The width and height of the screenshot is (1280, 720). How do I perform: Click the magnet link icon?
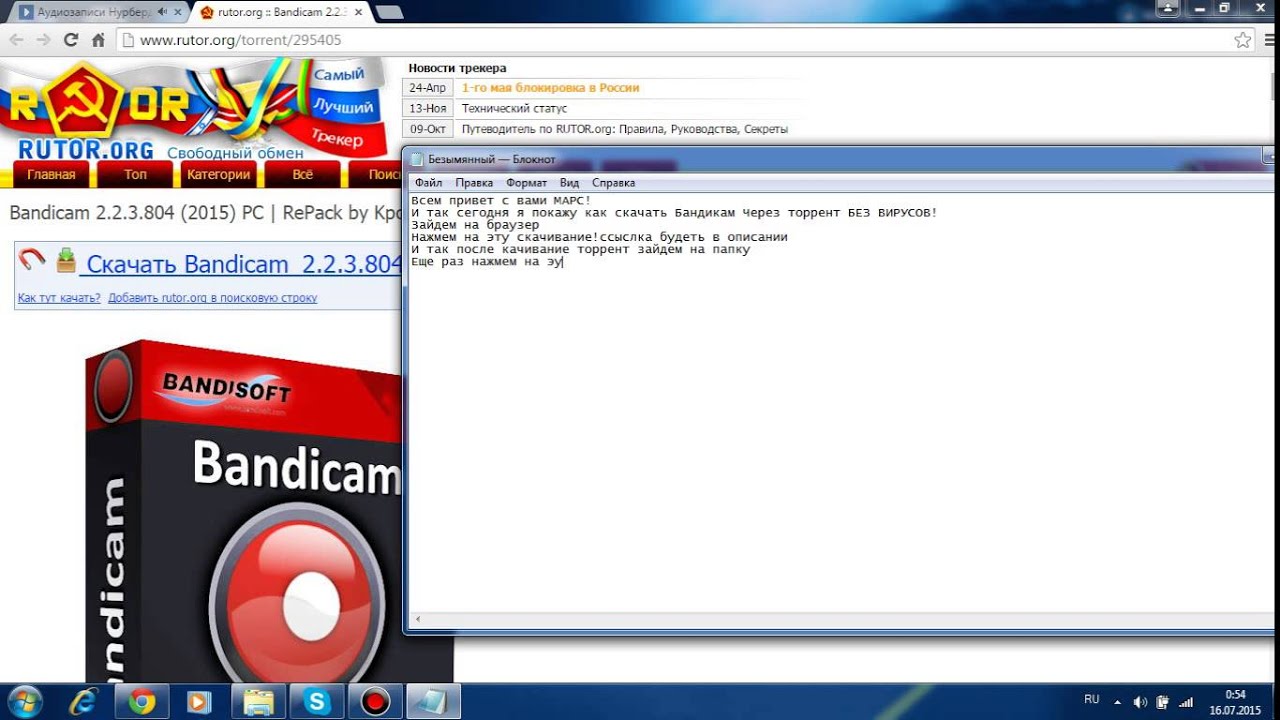click(x=33, y=260)
